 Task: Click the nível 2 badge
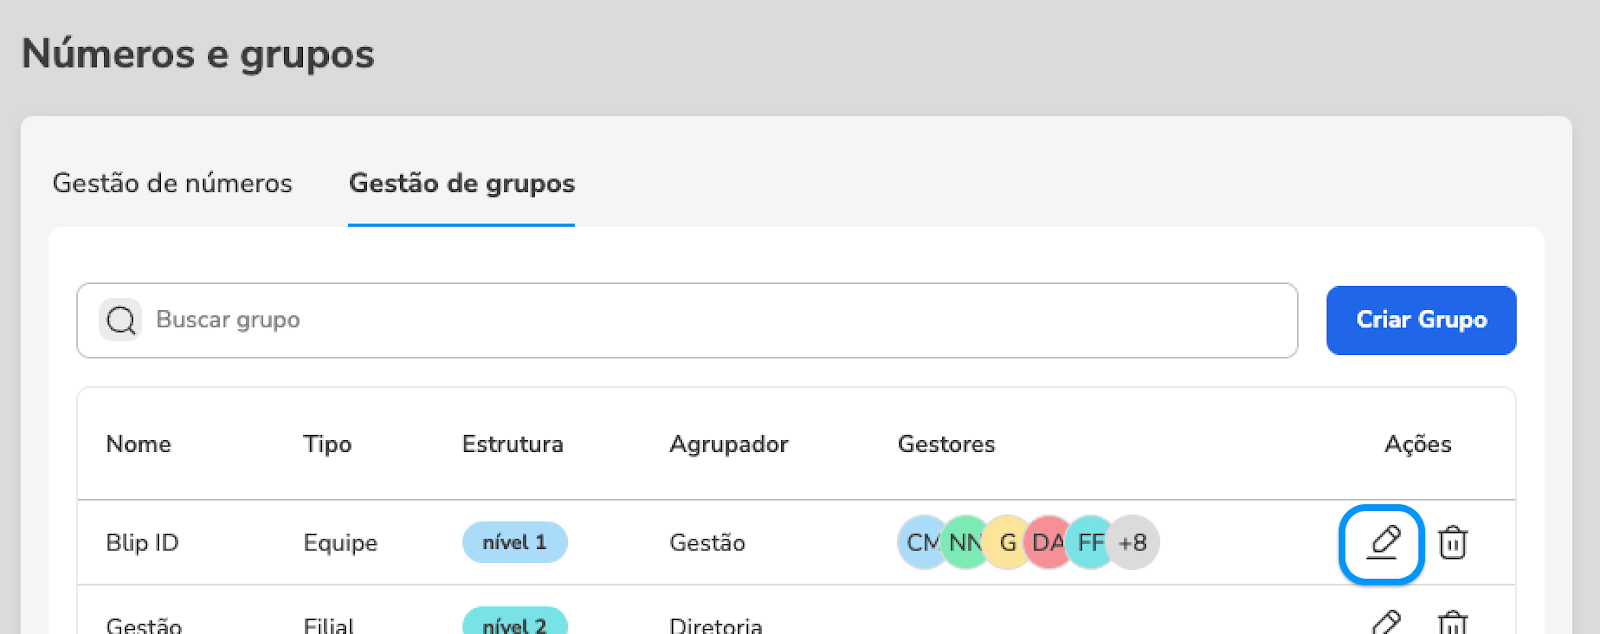[514, 624]
